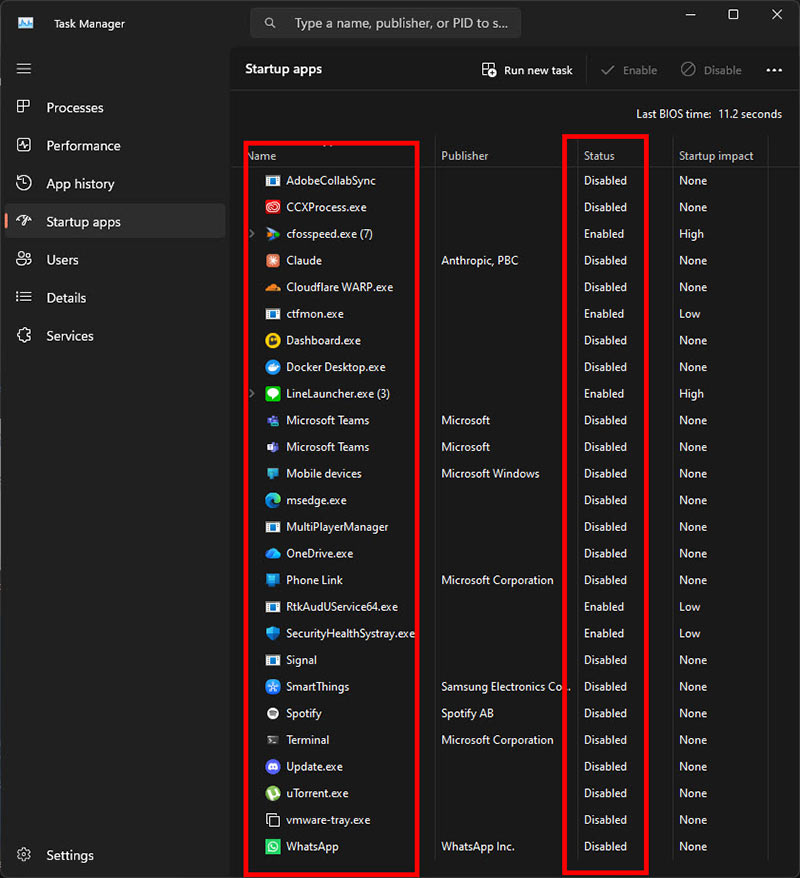This screenshot has height=878, width=800.
Task: Click the search magnifier icon
Action: 270,23
